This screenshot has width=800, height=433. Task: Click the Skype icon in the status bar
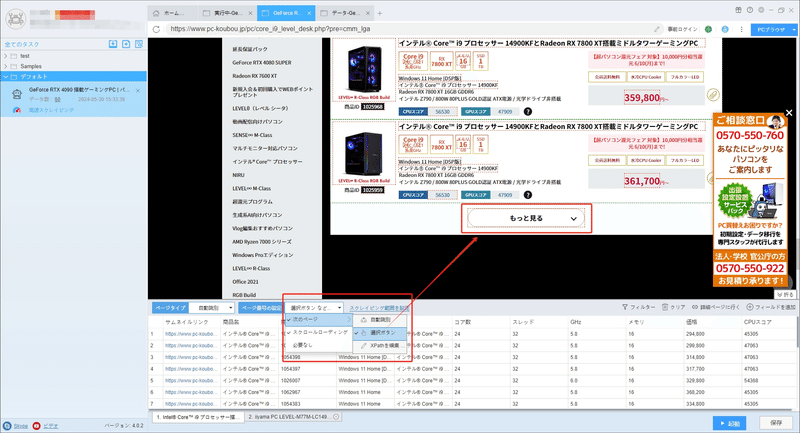click(7, 425)
